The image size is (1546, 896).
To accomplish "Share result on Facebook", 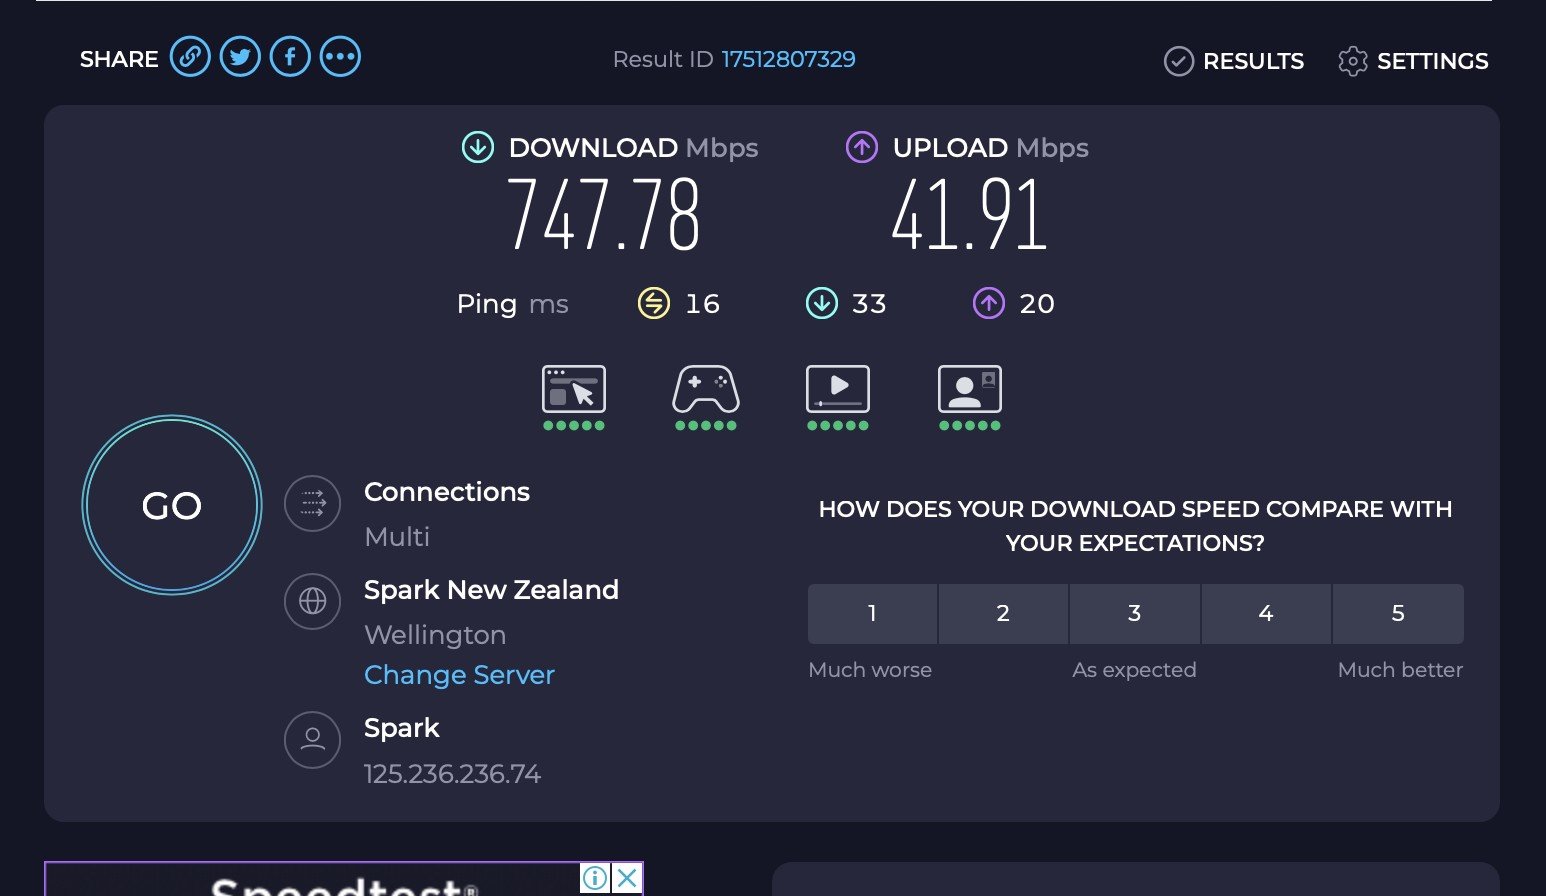I will click(290, 57).
